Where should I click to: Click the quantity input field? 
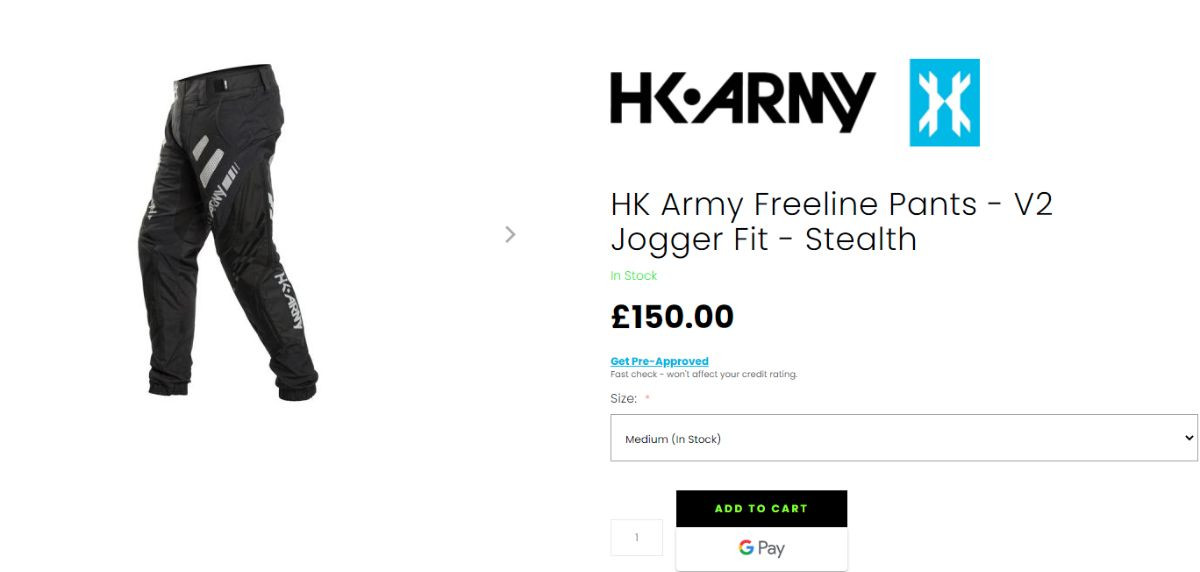pos(636,537)
